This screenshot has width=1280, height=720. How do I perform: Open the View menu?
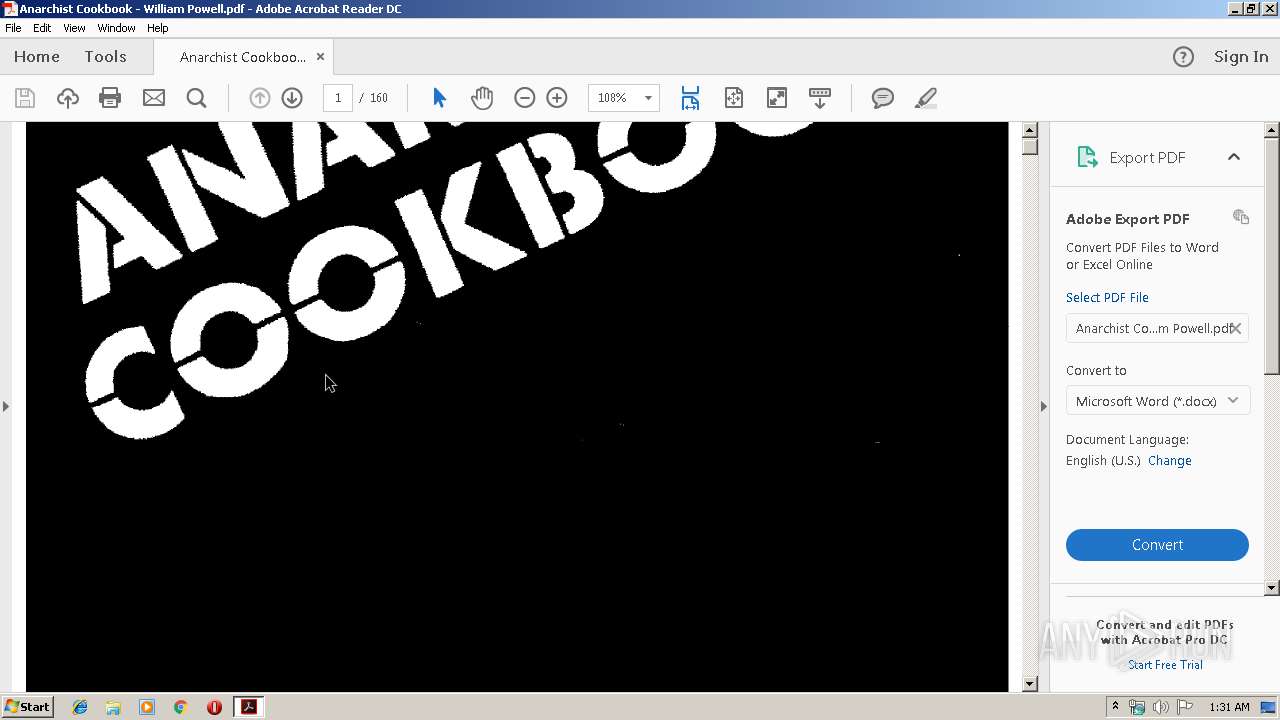coord(74,28)
